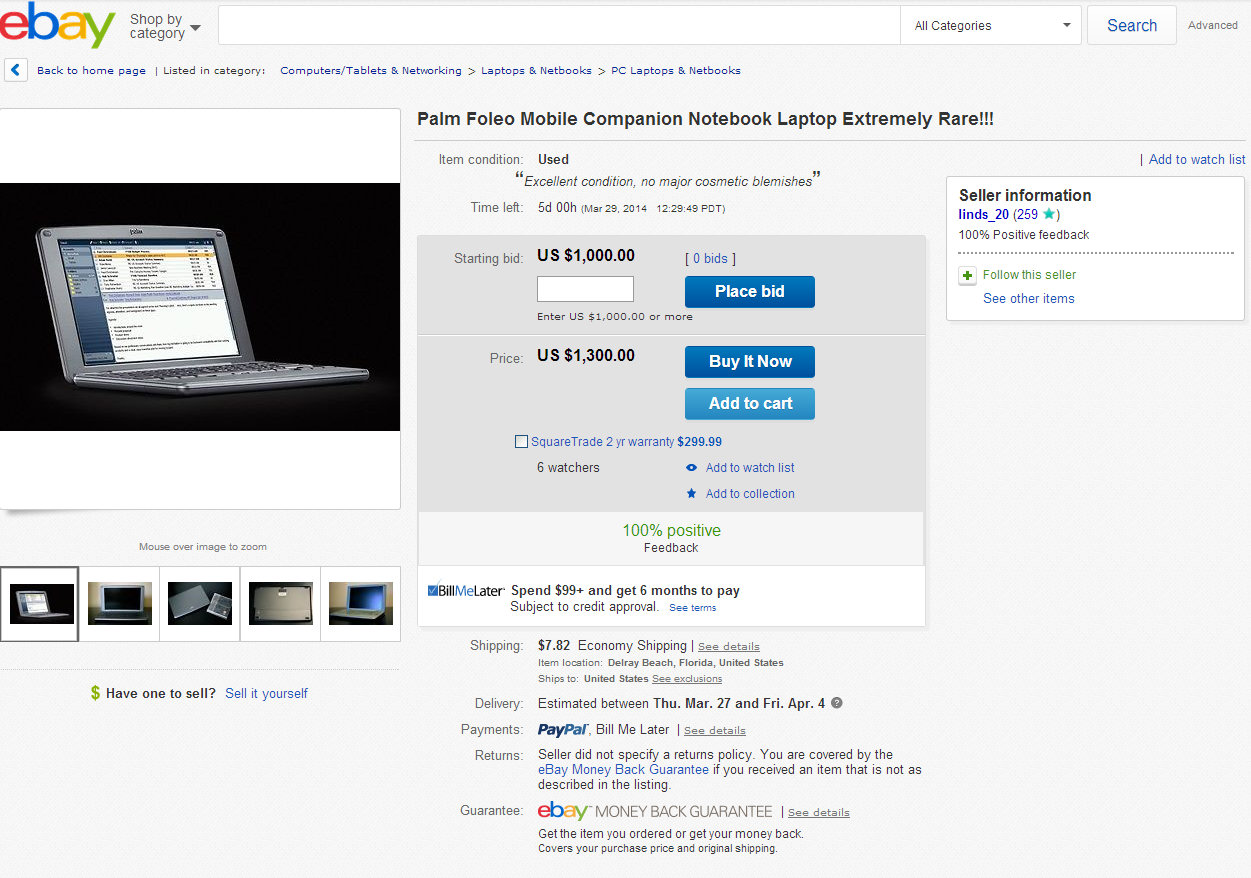Click the green dollar sign icon
This screenshot has height=878, width=1251.
(x=95, y=693)
